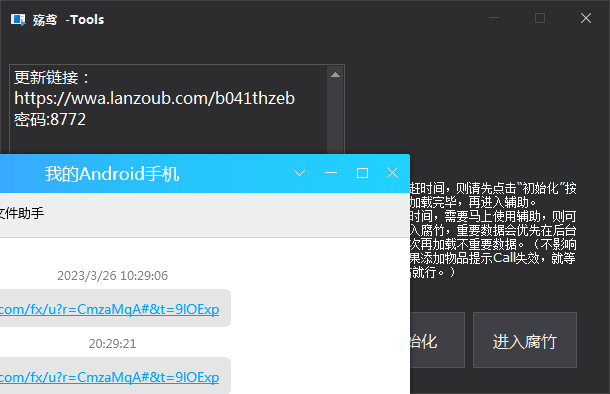Click the 文件助手 header text
The height and width of the screenshot is (394, 610).
[22, 213]
